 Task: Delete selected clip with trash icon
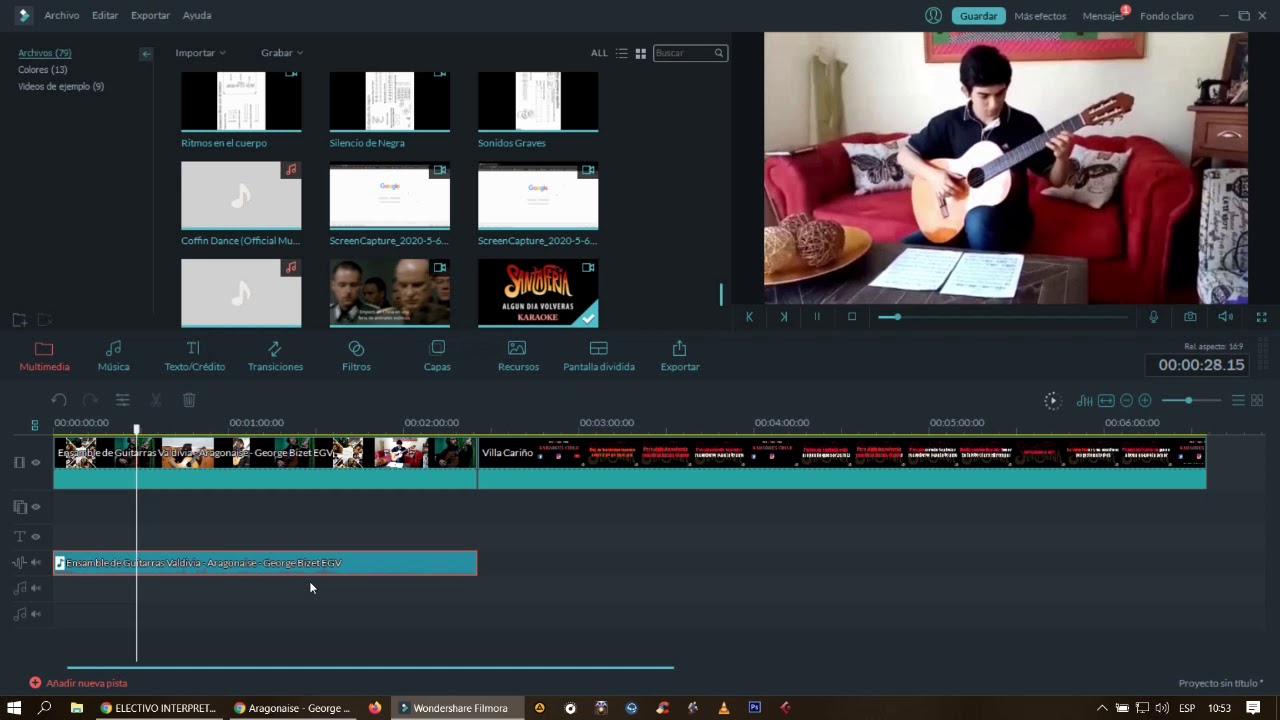[x=189, y=400]
